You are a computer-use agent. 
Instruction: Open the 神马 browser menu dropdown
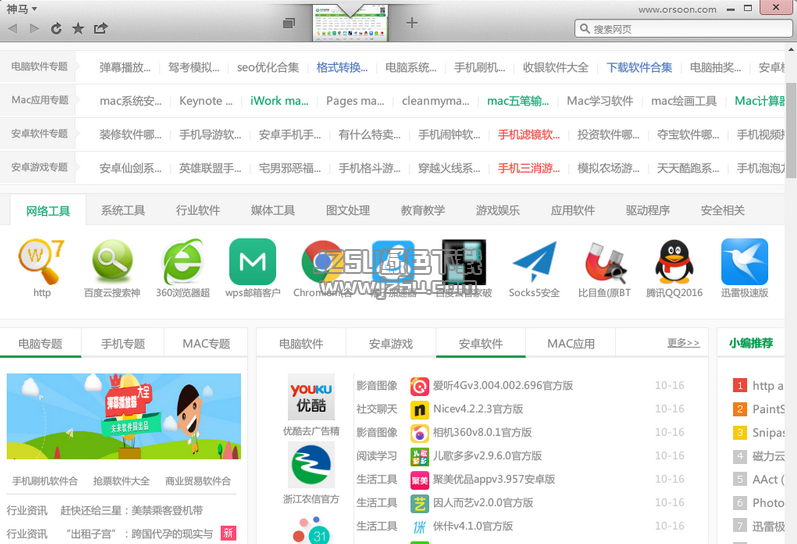[x=22, y=9]
